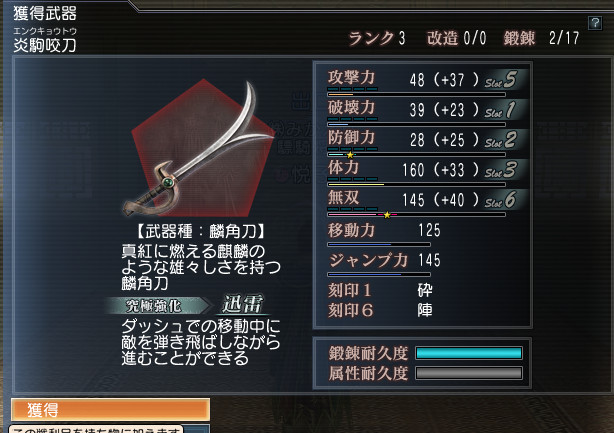The height and width of the screenshot is (433, 614).
Task: Click the gray 属性耐久度 gauge
Action: click(x=469, y=373)
